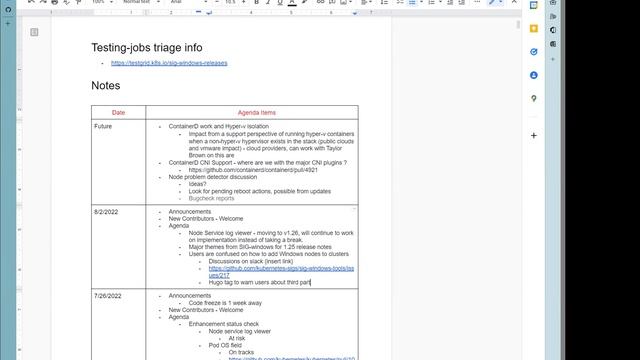Image resolution: width=640 pixels, height=360 pixels.
Task: Click "At risk" bullet
Action: coord(237,338)
